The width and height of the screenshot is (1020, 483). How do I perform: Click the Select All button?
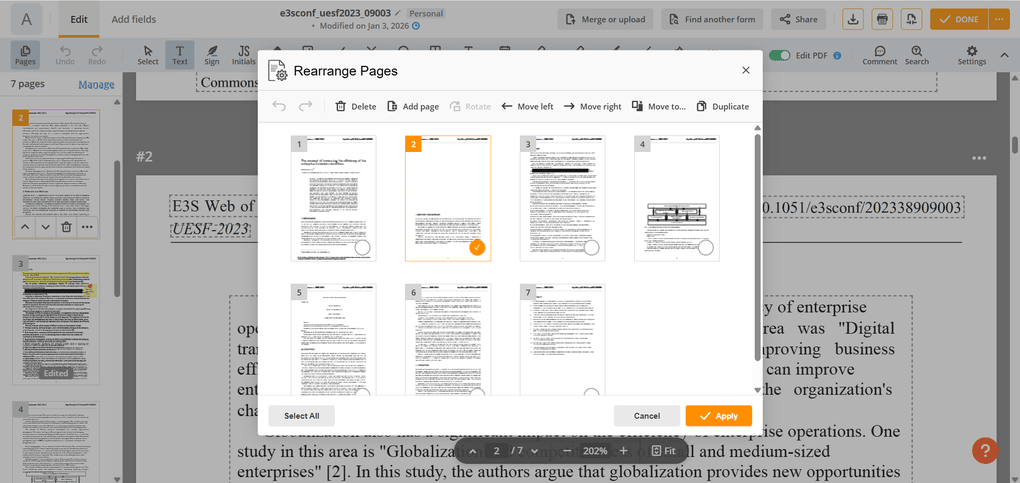coord(302,416)
